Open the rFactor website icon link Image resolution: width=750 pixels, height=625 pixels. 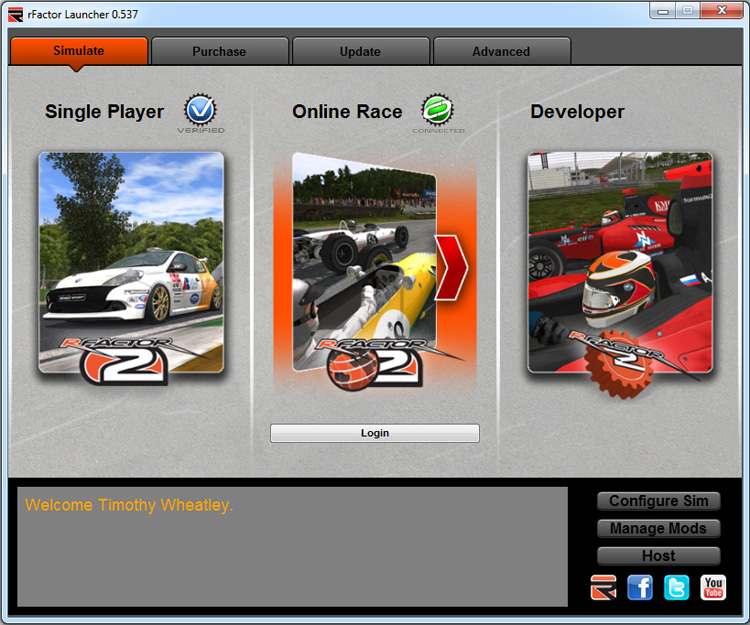click(x=603, y=588)
